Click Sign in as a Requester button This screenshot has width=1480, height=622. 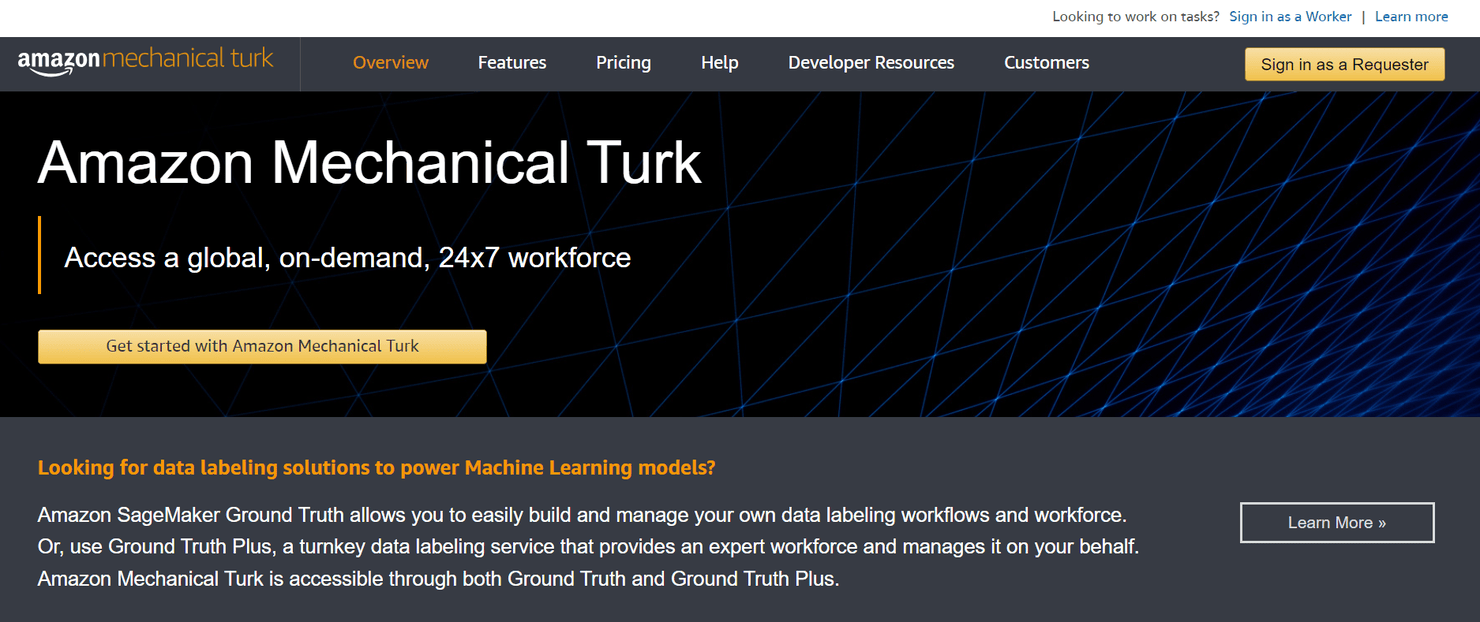(x=1344, y=64)
